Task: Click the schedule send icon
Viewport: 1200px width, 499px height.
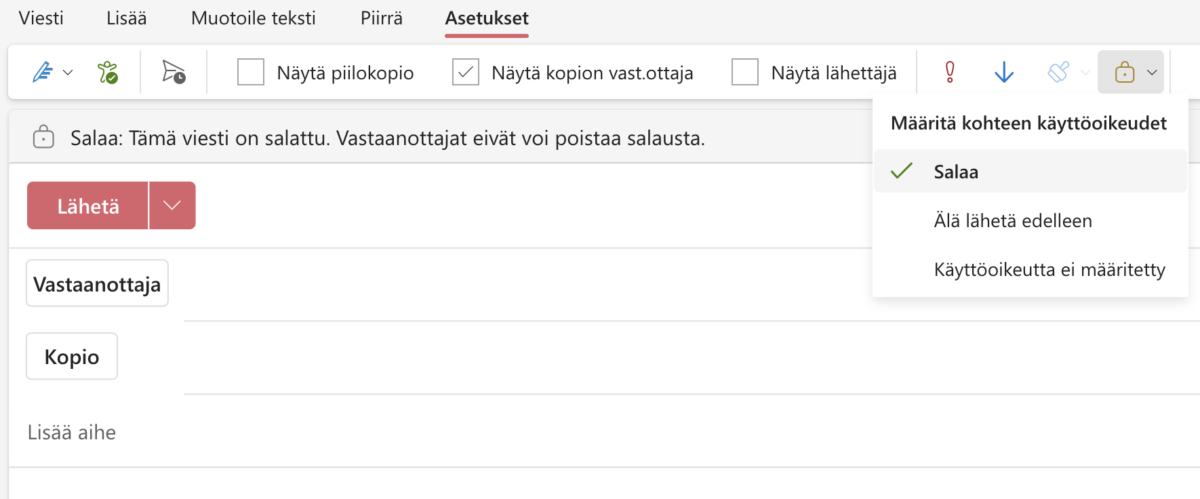Action: click(174, 72)
